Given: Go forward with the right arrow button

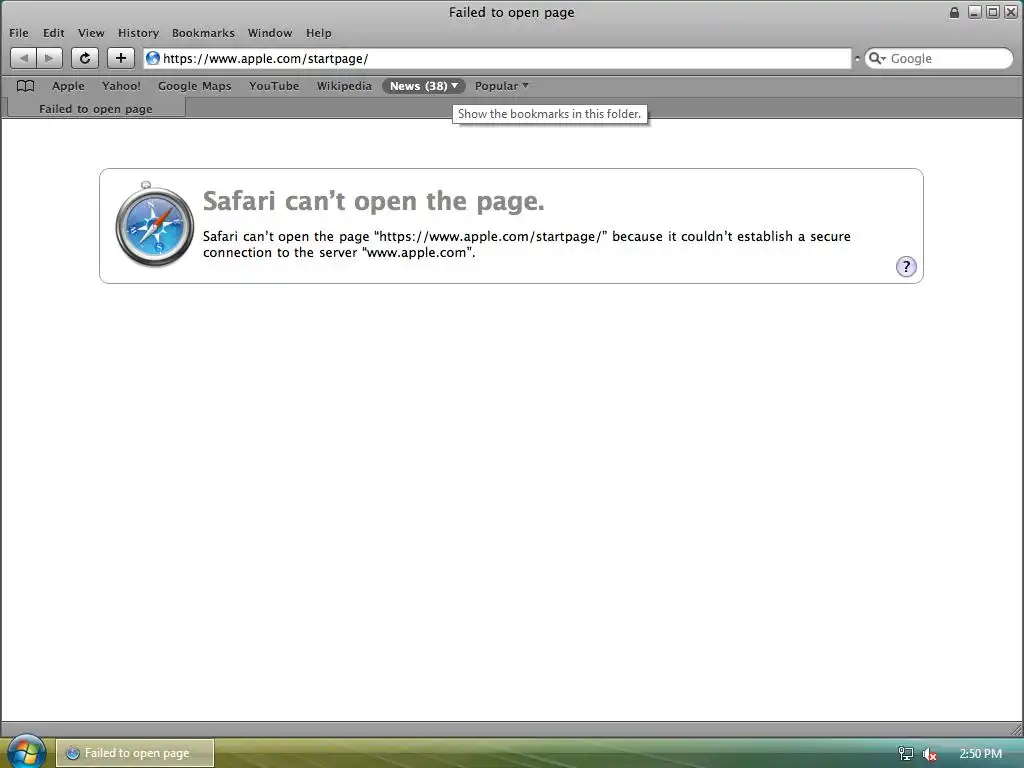Looking at the screenshot, I should point(49,58).
